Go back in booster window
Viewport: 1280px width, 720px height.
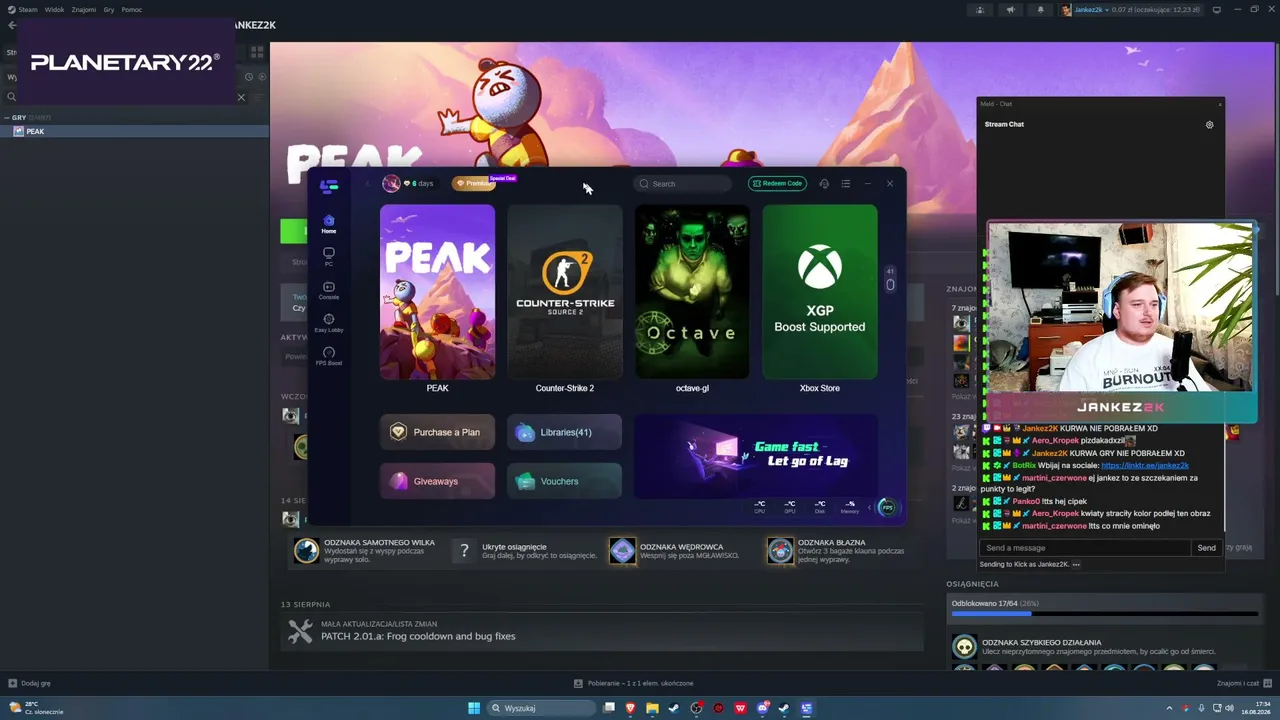[367, 184]
